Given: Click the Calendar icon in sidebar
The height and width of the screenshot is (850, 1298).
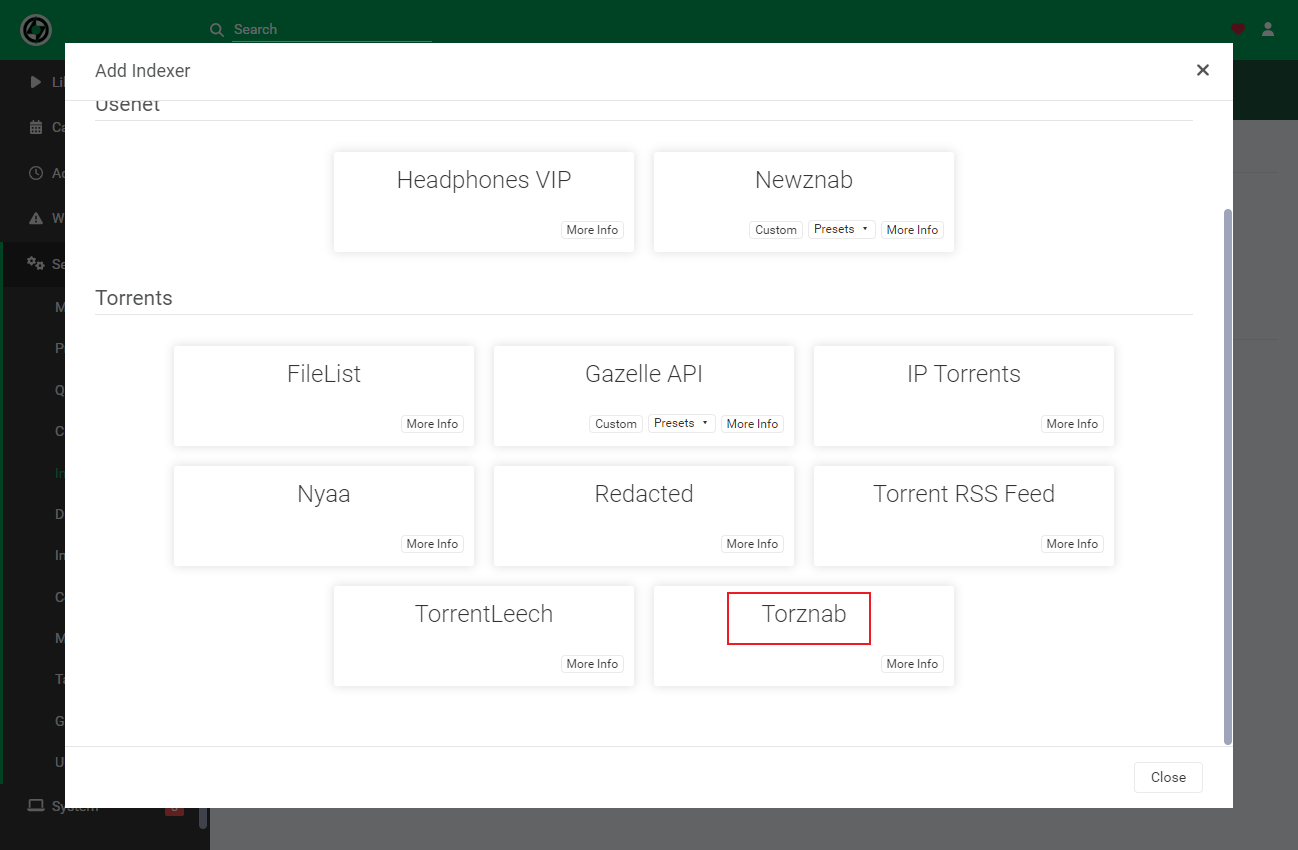Looking at the screenshot, I should (x=36, y=127).
